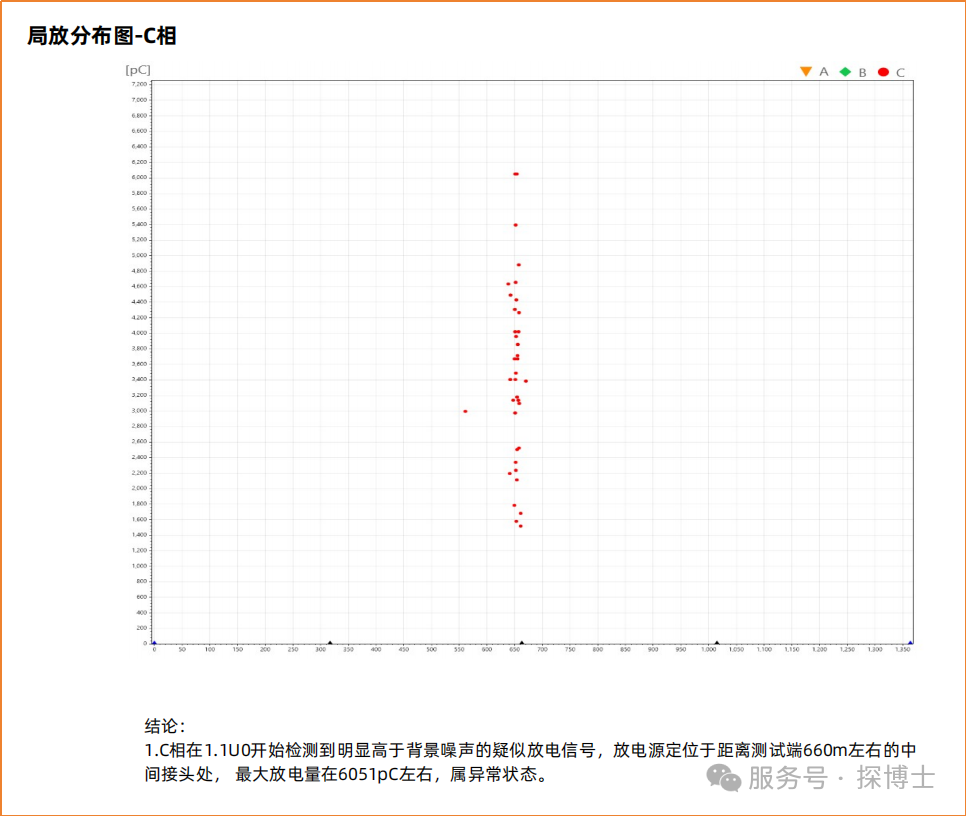Click the 局放分布图-C相 chart title

point(102,36)
